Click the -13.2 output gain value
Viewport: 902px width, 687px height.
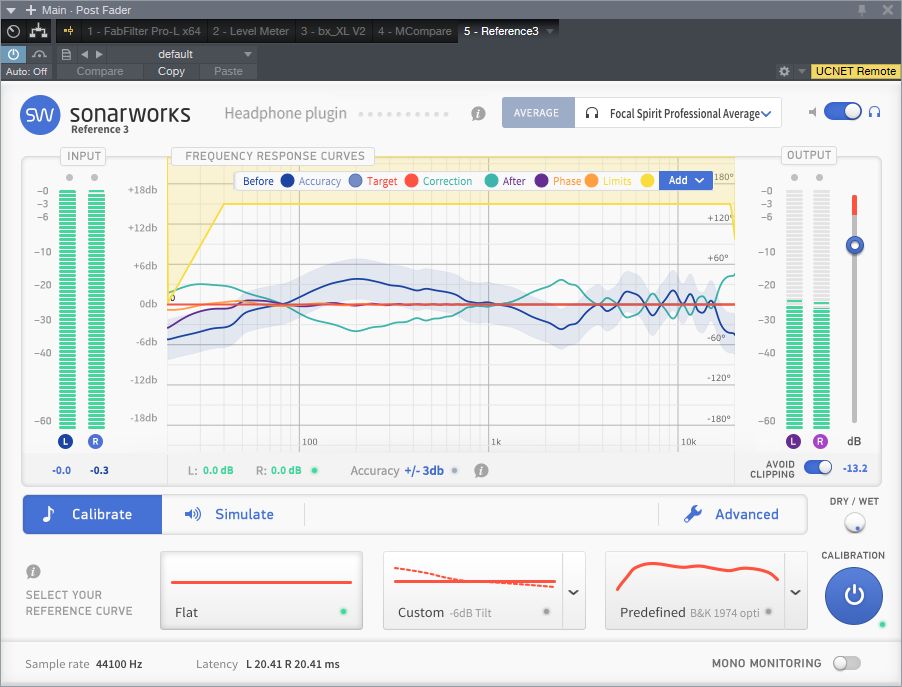pyautogui.click(x=855, y=468)
